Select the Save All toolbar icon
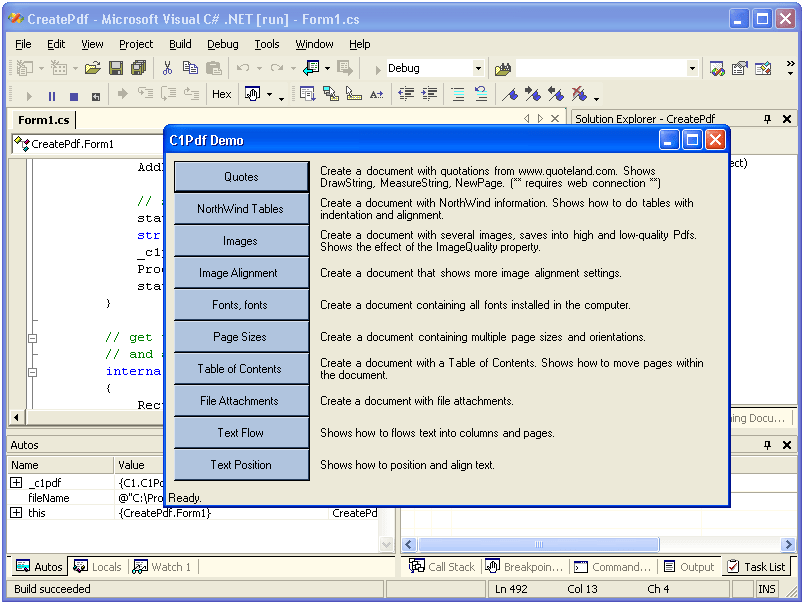 point(139,67)
